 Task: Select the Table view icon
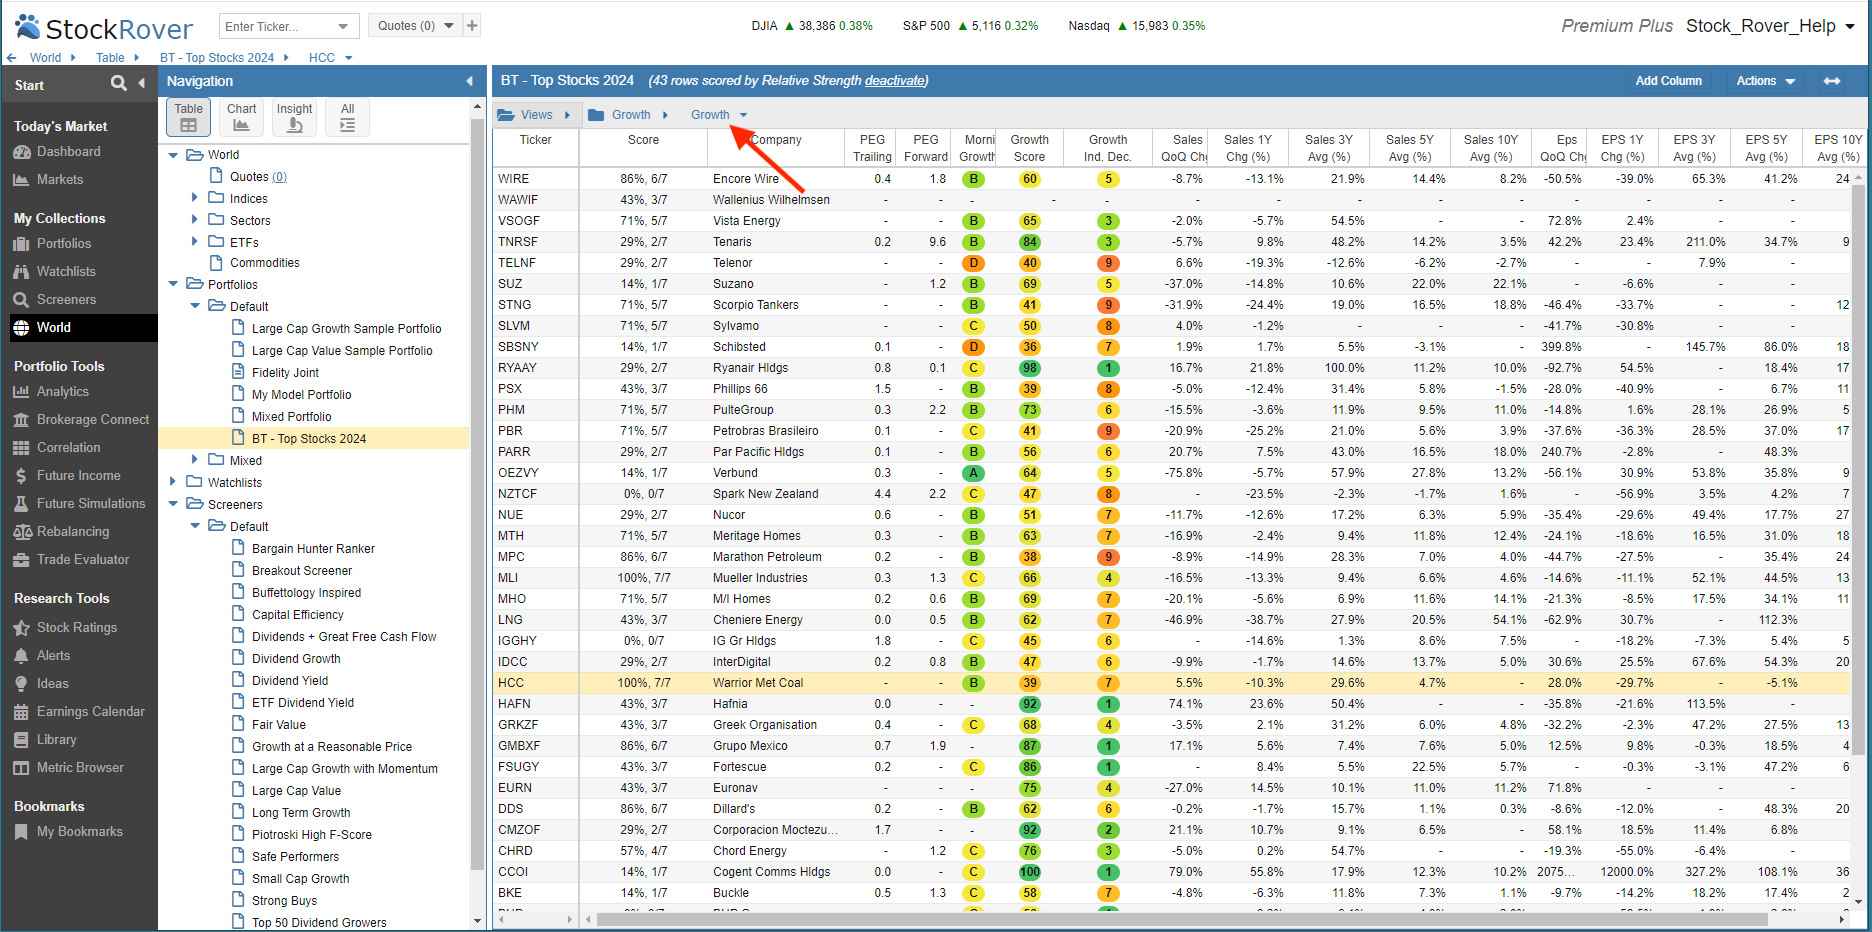tap(188, 117)
